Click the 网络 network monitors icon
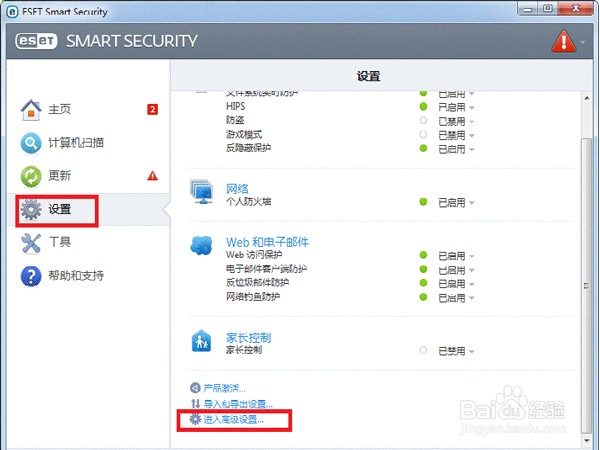The height and width of the screenshot is (450, 600). (x=201, y=192)
